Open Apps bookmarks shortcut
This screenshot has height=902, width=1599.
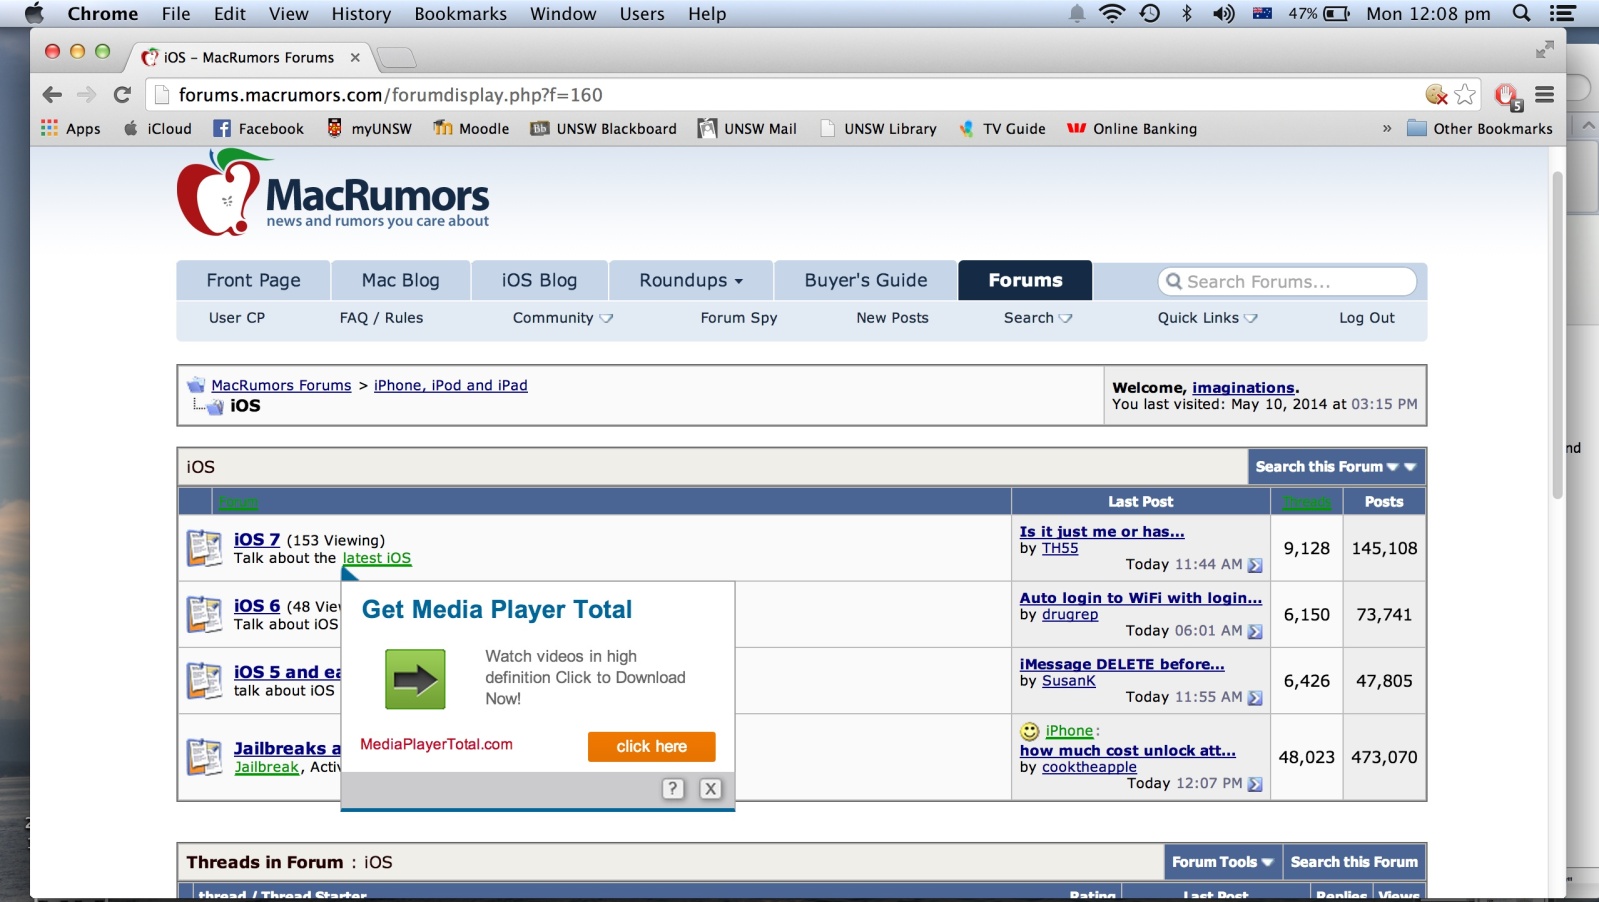coord(71,128)
